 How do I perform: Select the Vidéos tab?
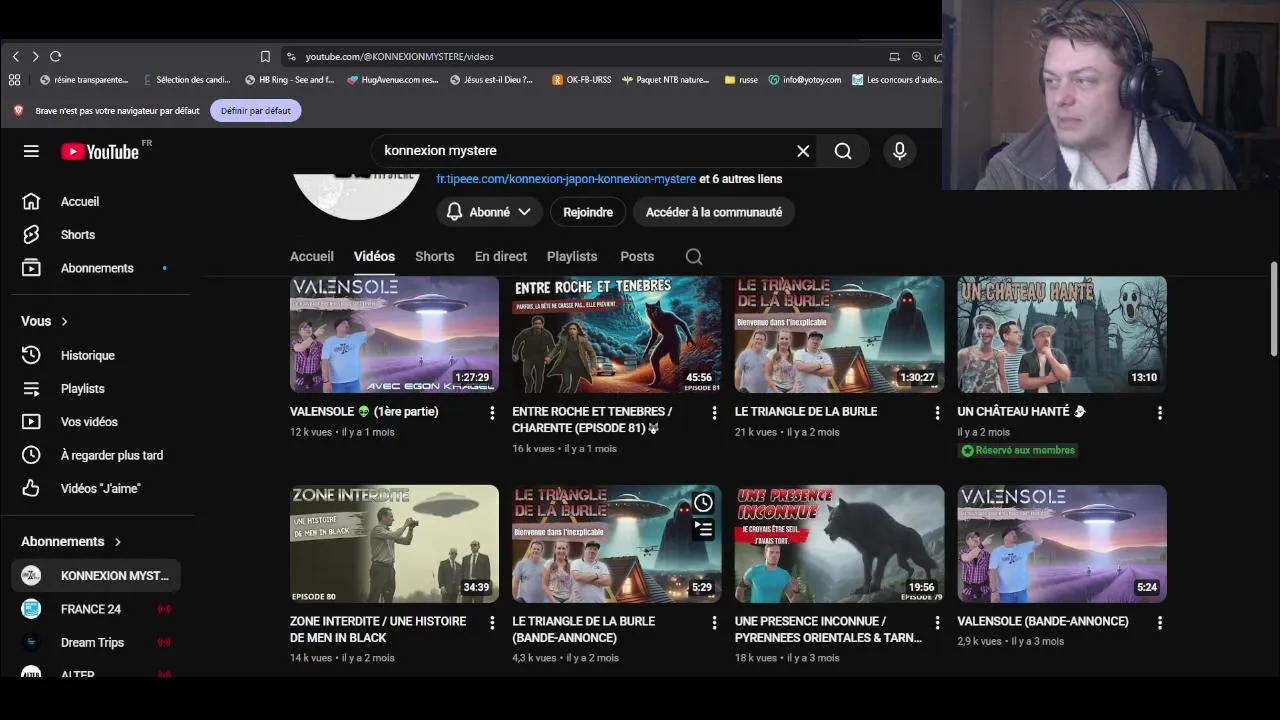pos(374,257)
